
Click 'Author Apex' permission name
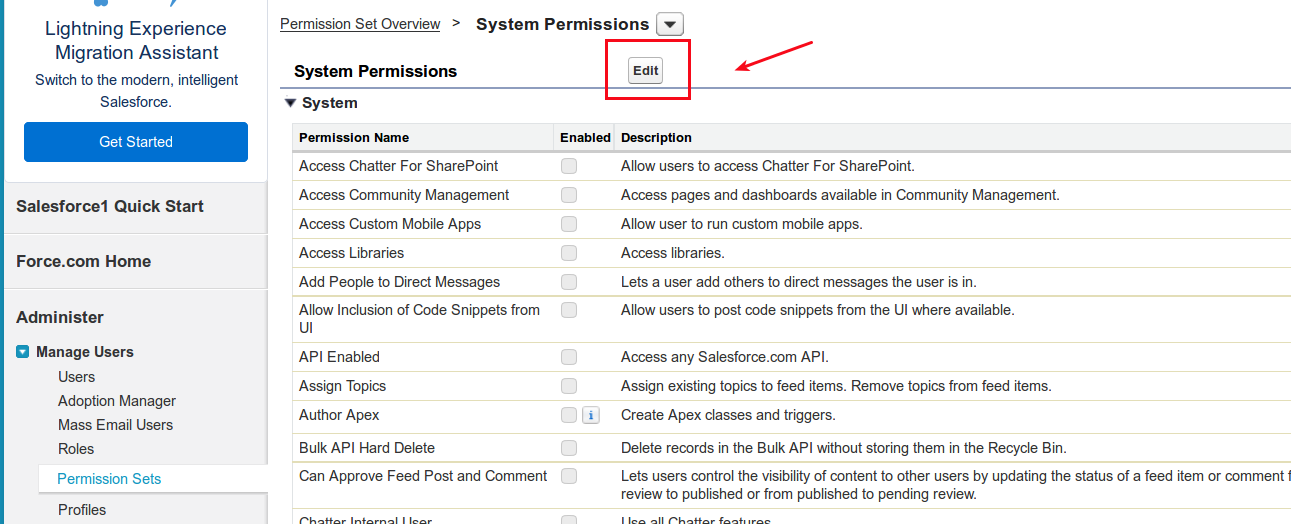(x=339, y=415)
